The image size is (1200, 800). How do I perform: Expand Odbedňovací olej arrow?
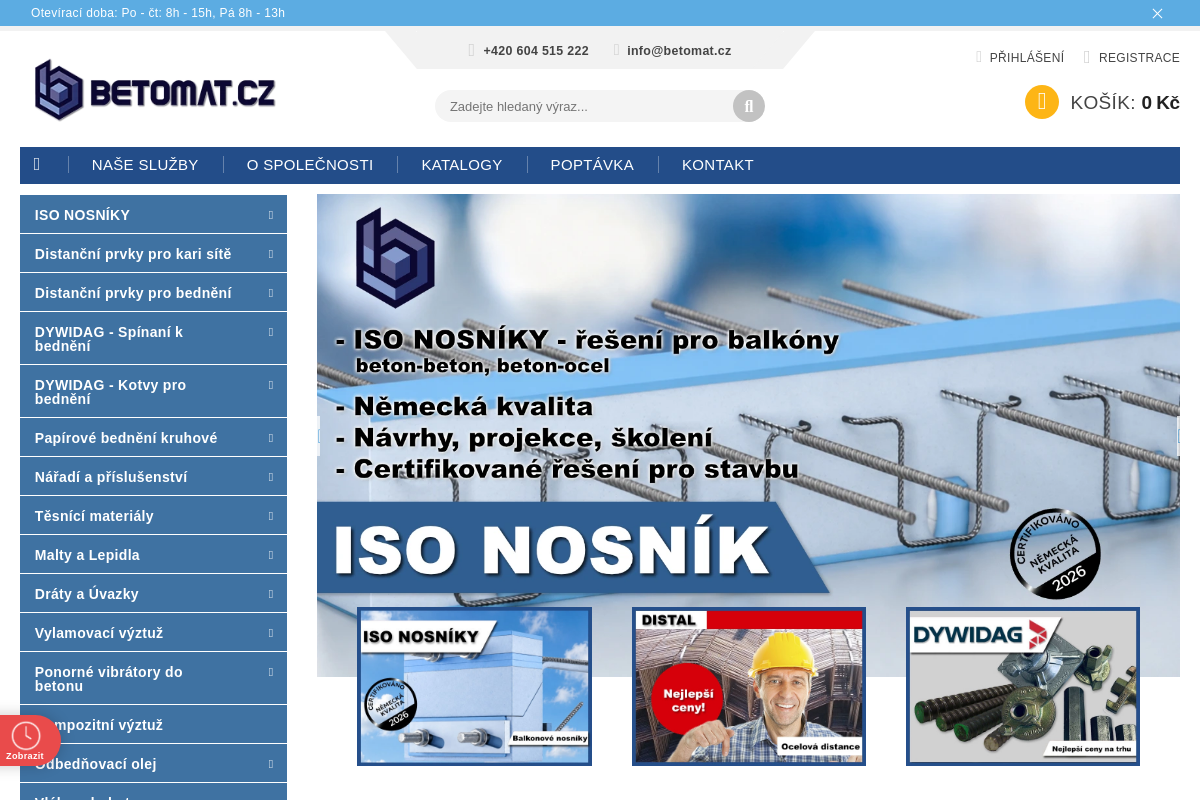click(x=271, y=763)
